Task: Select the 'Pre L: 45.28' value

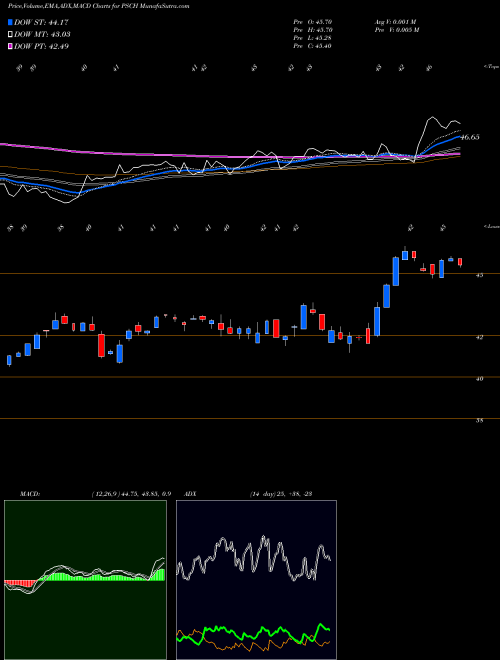Action: [313, 37]
